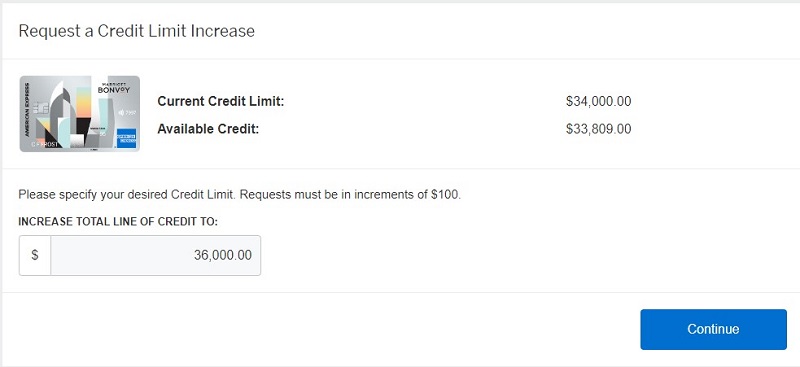
Task: Click the desired credit limit input field
Action: [x=156, y=255]
